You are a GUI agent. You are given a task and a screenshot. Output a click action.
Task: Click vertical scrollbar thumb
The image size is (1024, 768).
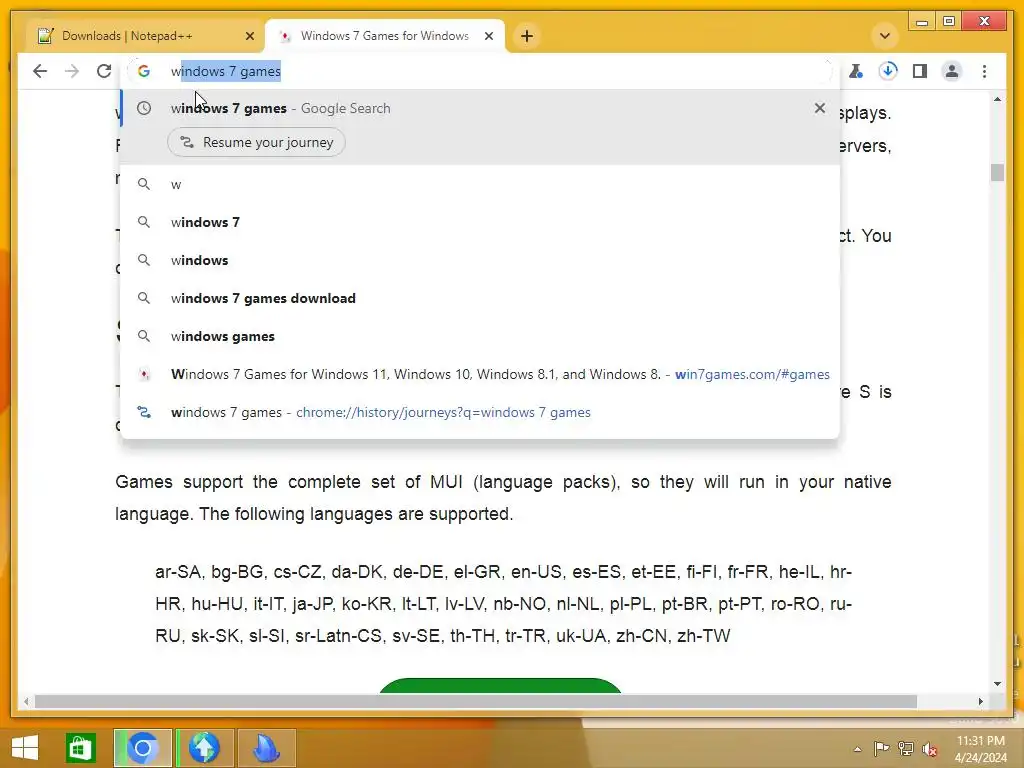[997, 172]
